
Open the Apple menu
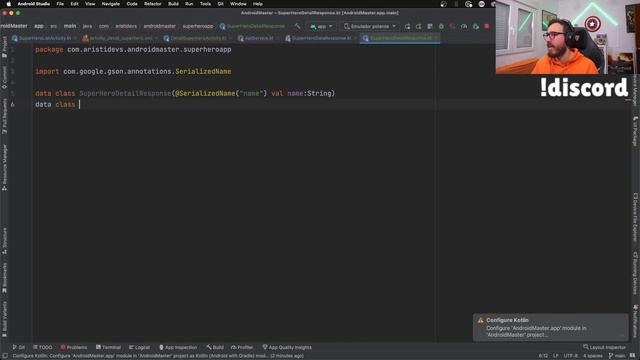click(9, 4)
